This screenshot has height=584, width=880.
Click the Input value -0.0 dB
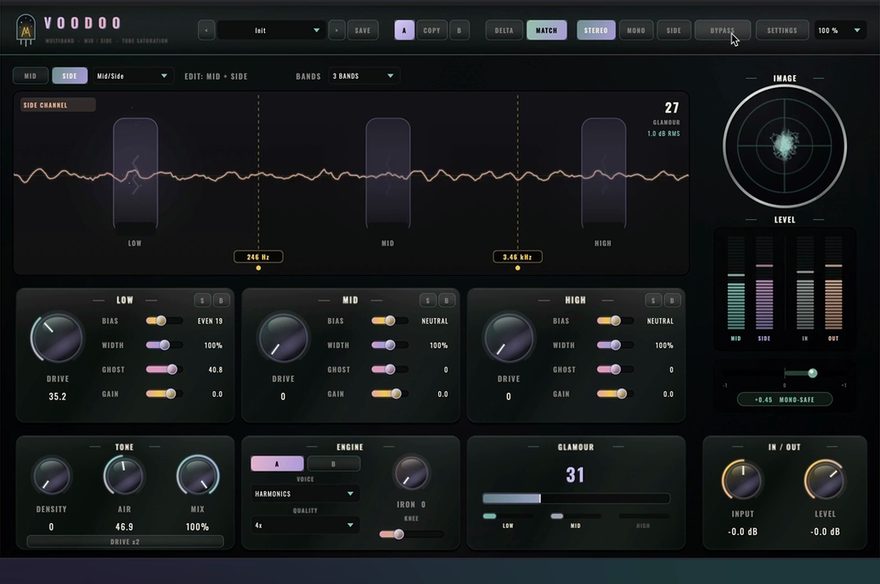742,531
